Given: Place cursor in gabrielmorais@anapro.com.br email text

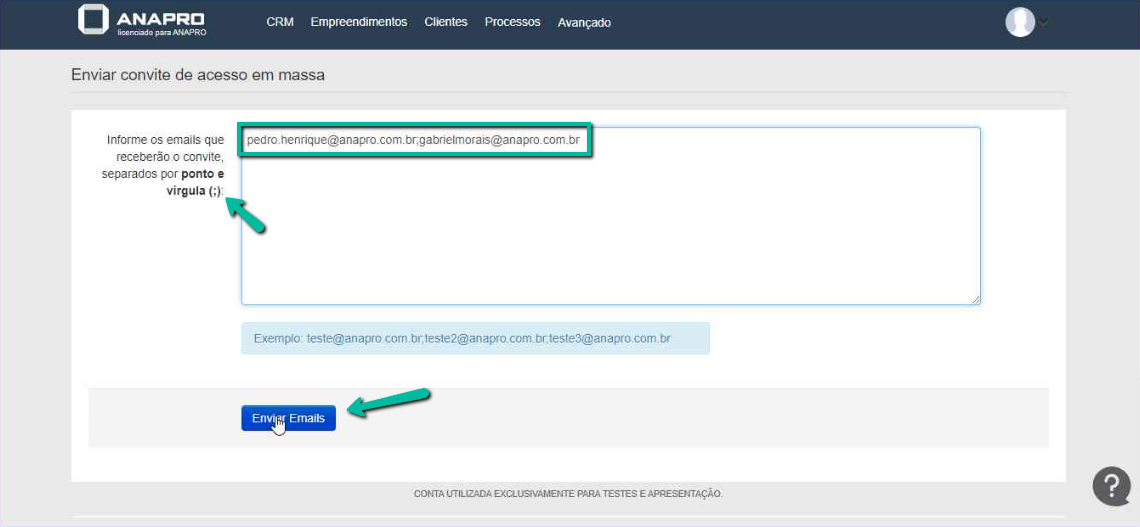Looking at the screenshot, I should click(x=499, y=141).
